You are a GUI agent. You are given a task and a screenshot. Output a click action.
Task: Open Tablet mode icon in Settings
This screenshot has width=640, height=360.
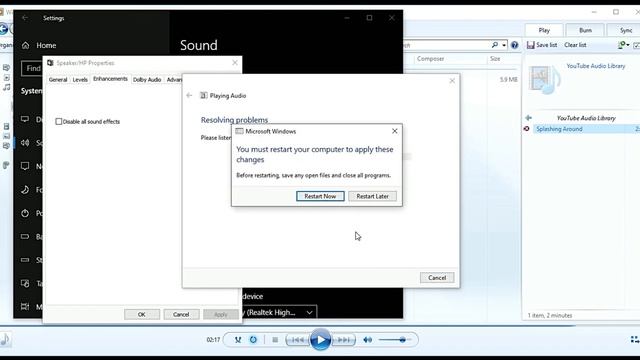pyautogui.click(x=25, y=283)
